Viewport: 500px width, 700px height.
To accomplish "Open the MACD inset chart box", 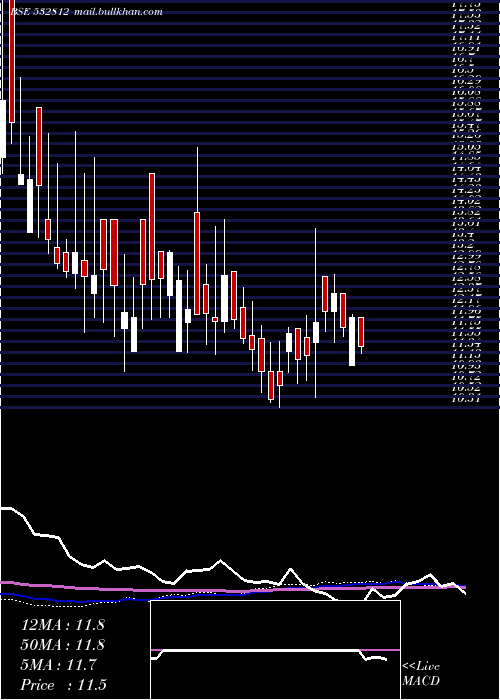I will pyautogui.click(x=275, y=650).
